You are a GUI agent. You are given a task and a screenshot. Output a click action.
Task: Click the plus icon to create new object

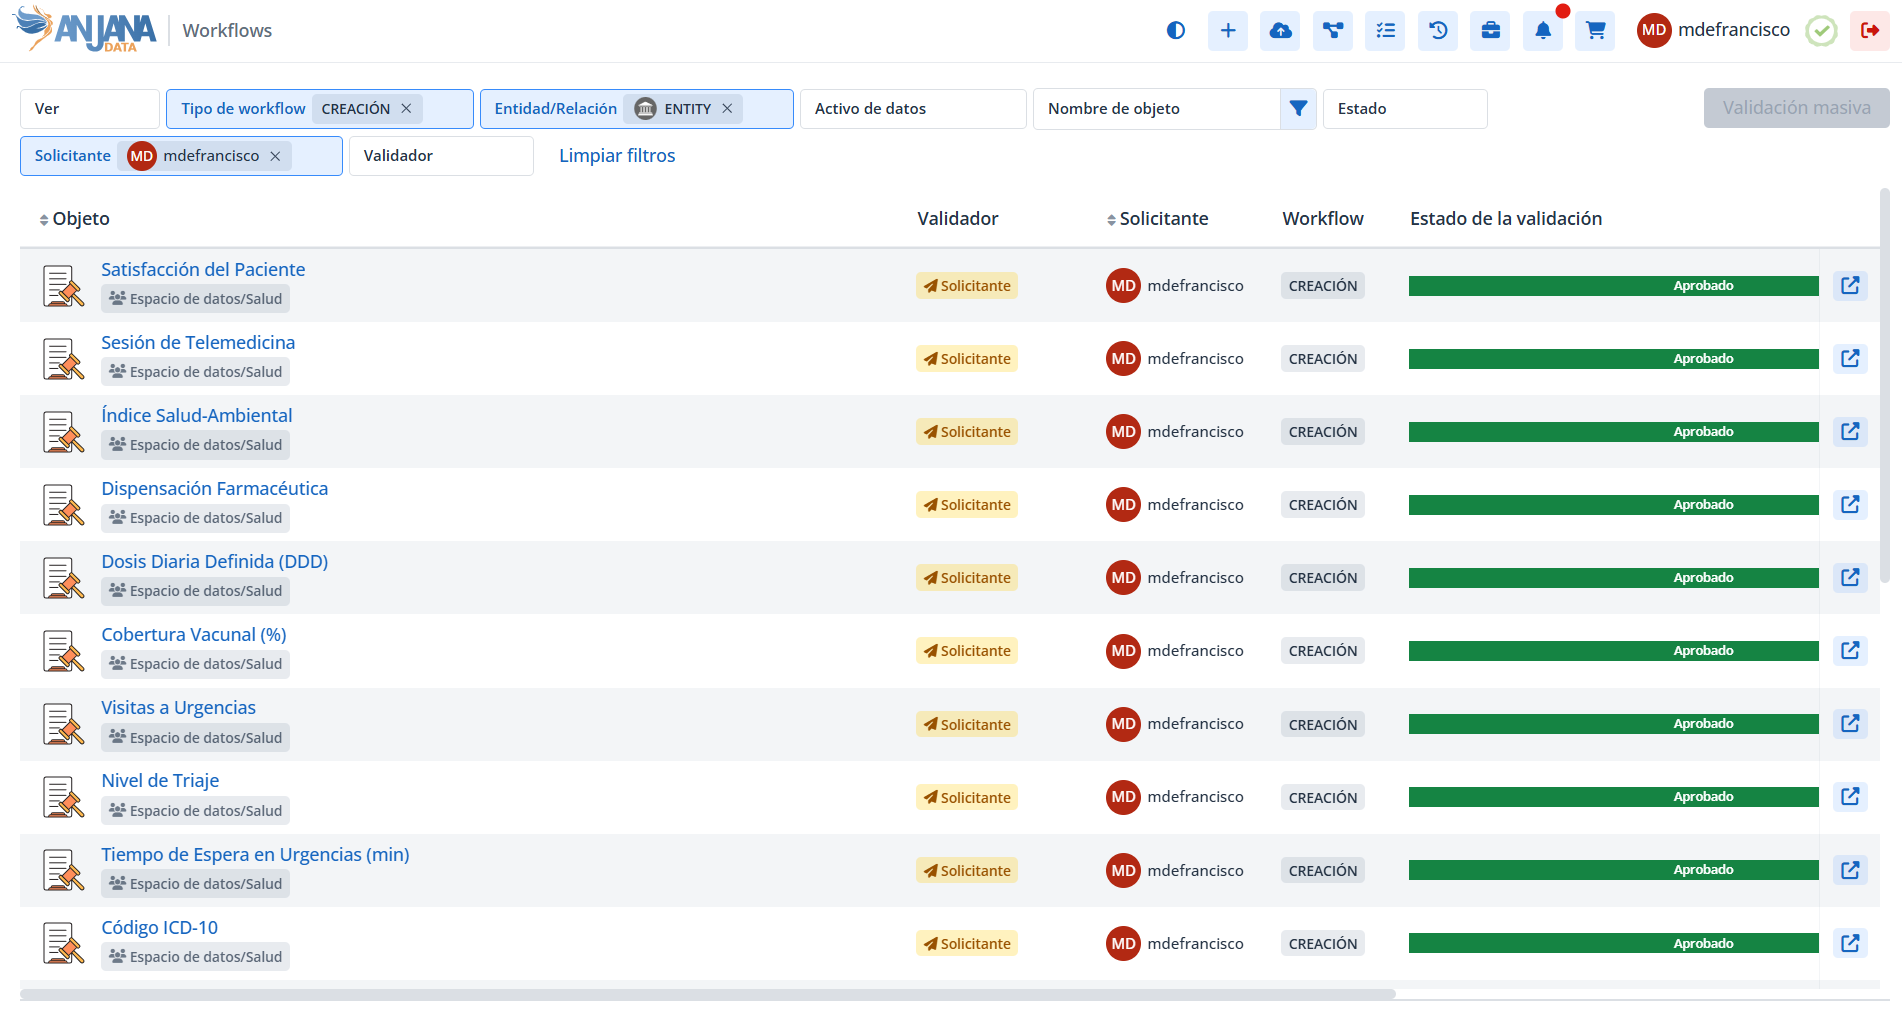1228,31
